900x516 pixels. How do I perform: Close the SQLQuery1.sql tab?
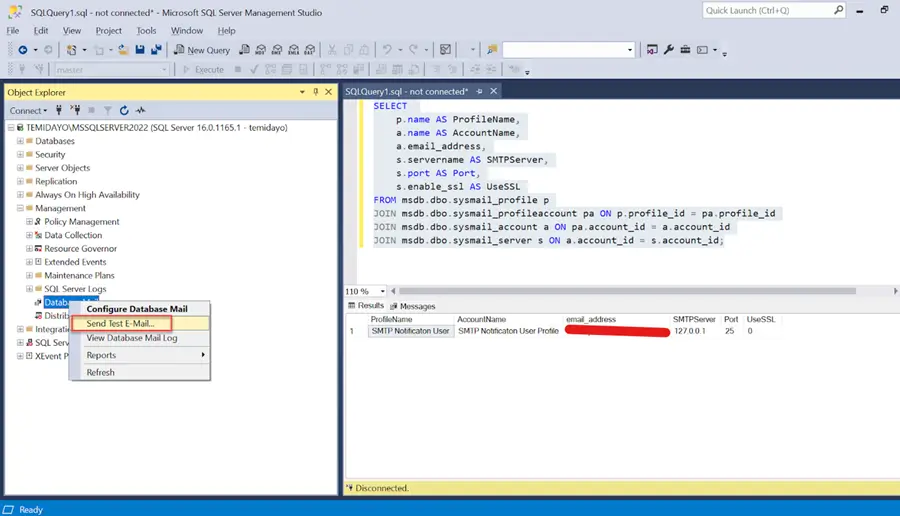point(494,91)
